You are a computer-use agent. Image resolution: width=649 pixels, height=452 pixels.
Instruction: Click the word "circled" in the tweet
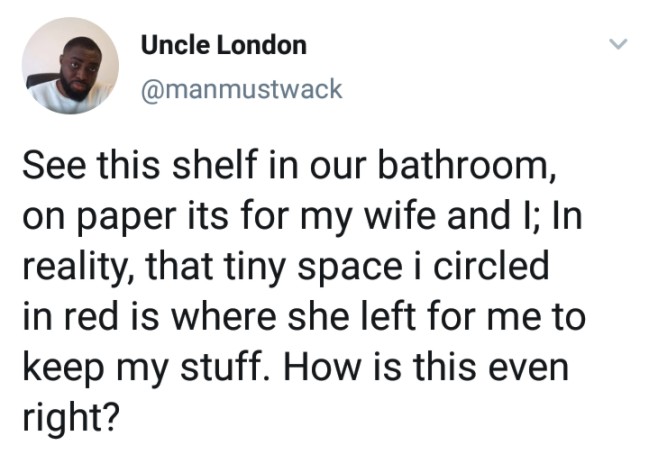491,266
